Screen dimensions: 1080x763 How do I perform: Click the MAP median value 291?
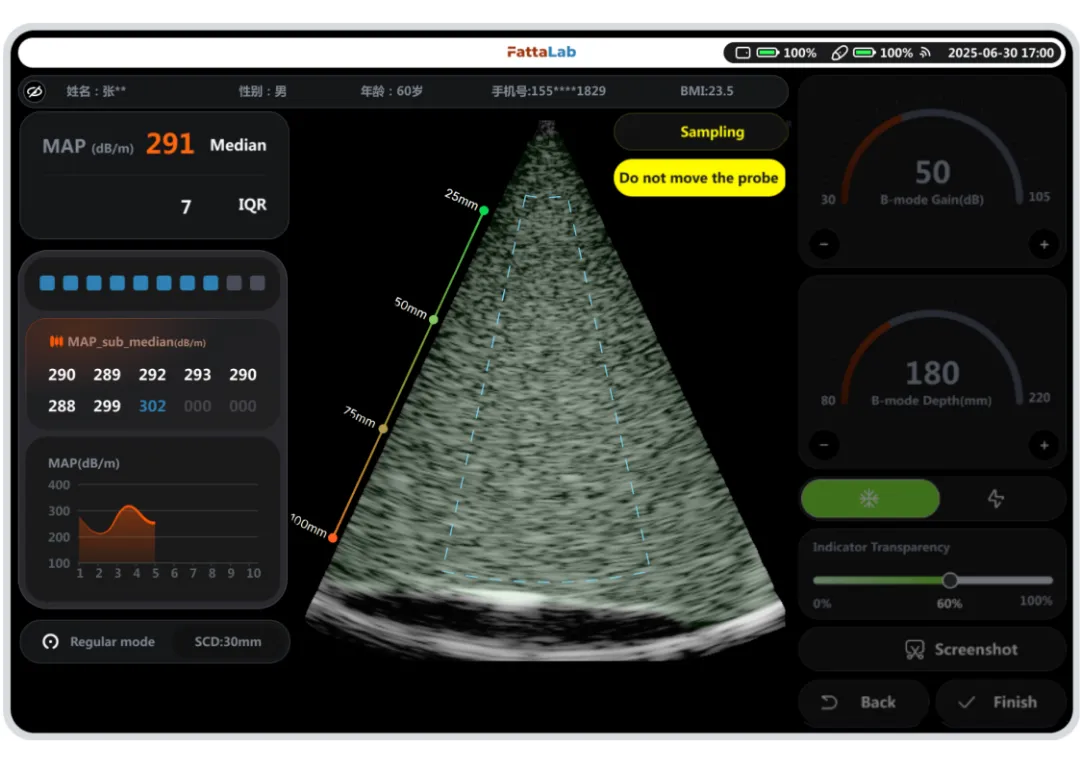[170, 144]
